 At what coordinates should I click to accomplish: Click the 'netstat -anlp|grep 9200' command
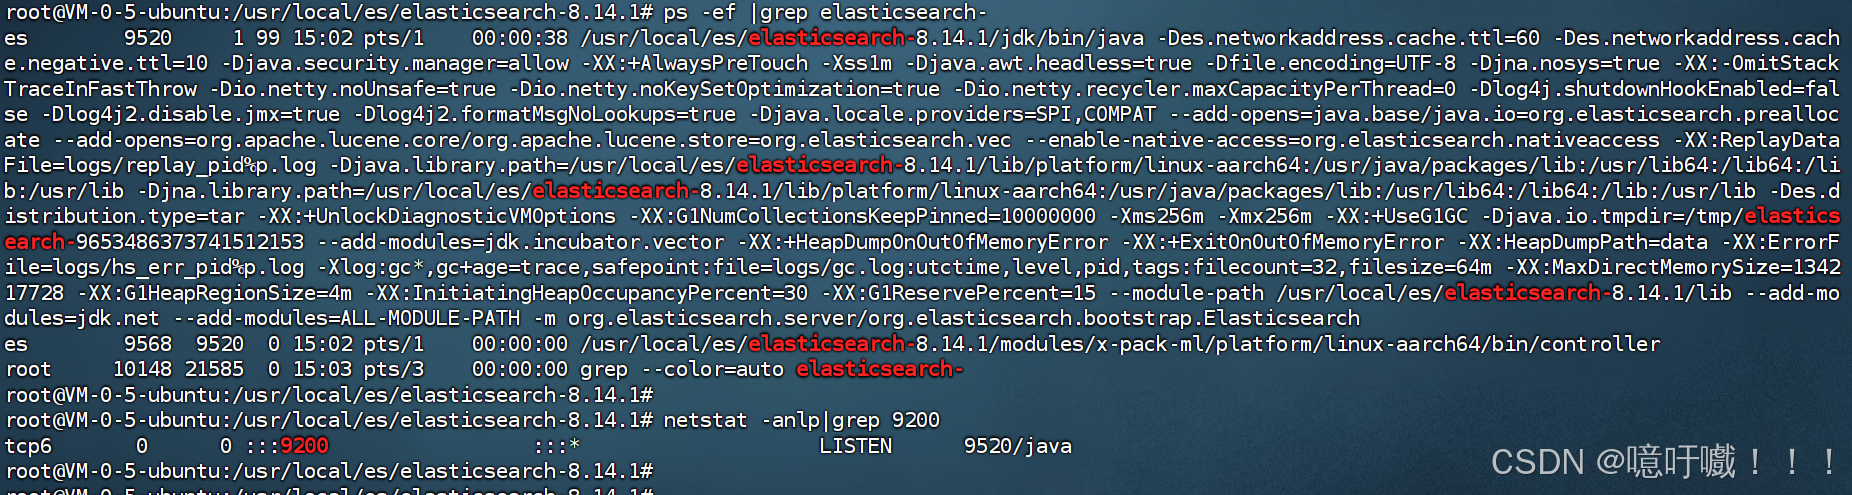click(802, 421)
